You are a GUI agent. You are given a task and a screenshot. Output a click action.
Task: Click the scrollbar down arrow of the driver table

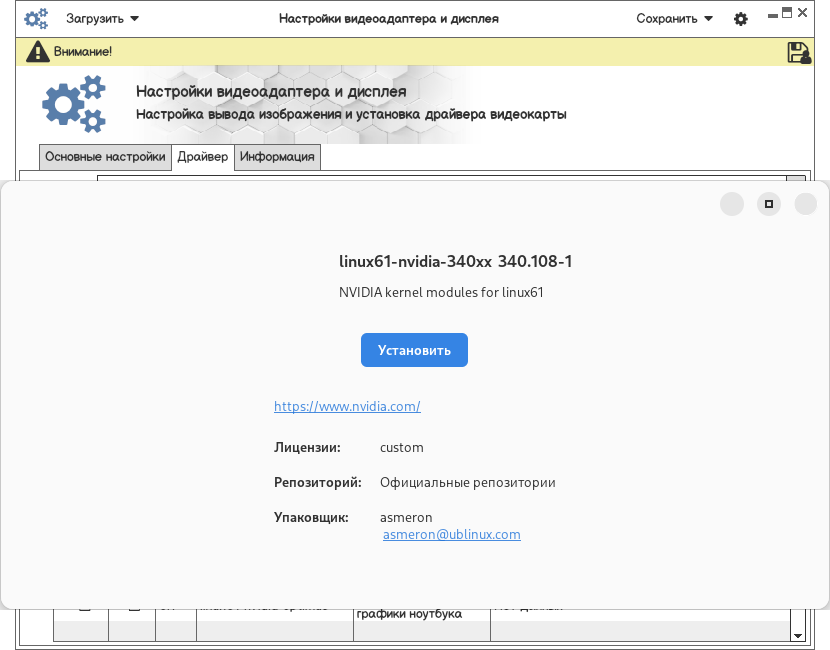pyautogui.click(x=798, y=636)
